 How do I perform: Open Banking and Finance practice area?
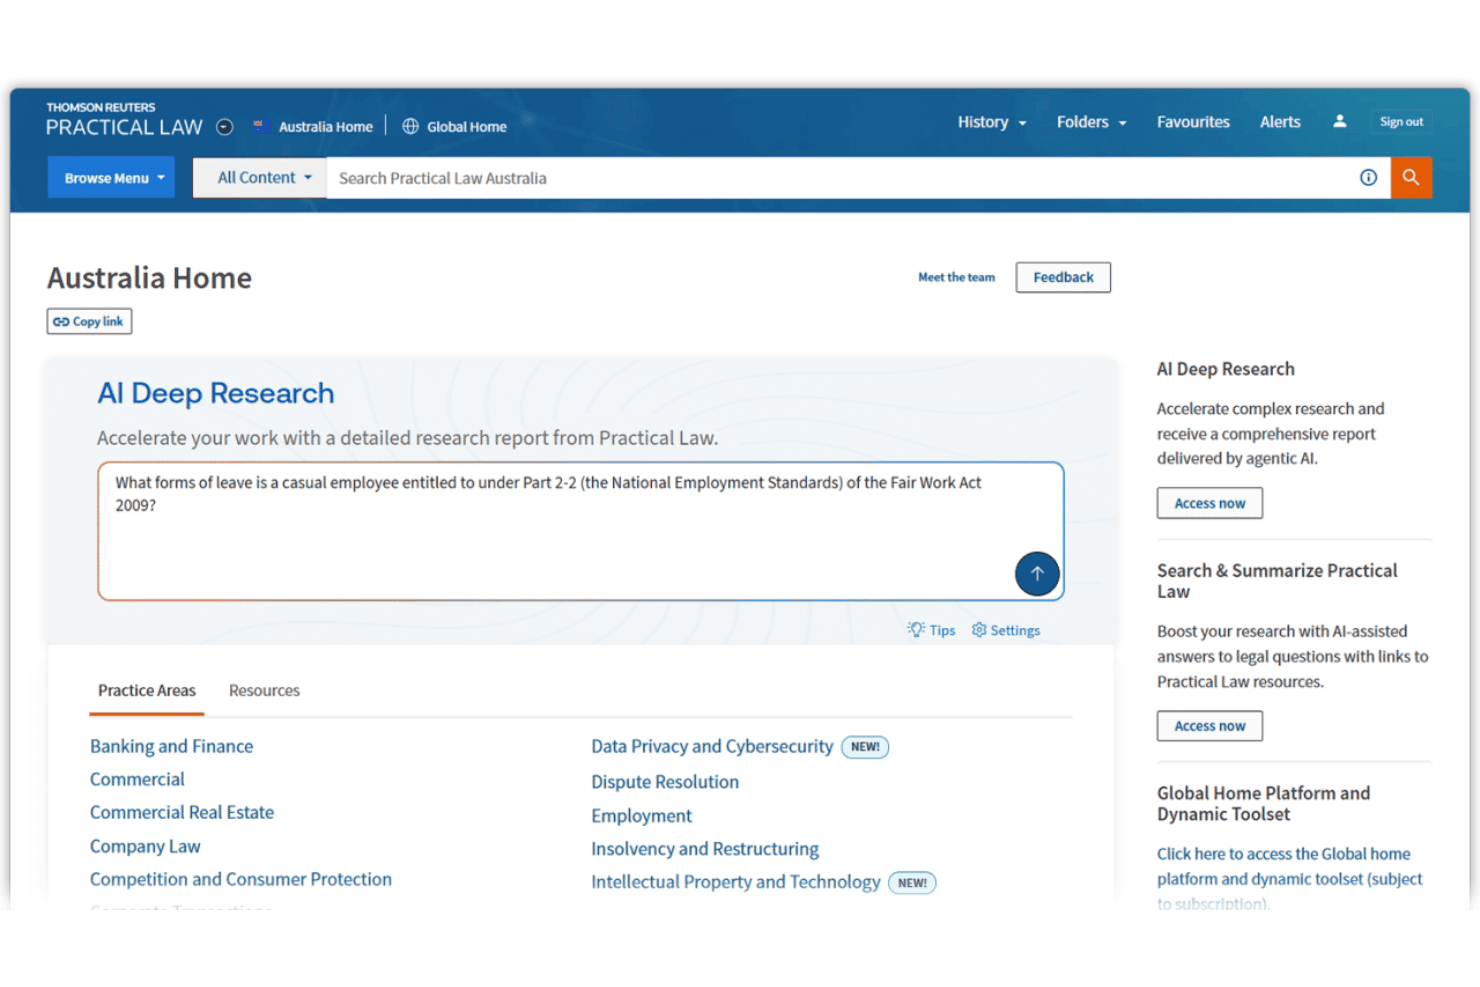[x=171, y=746]
